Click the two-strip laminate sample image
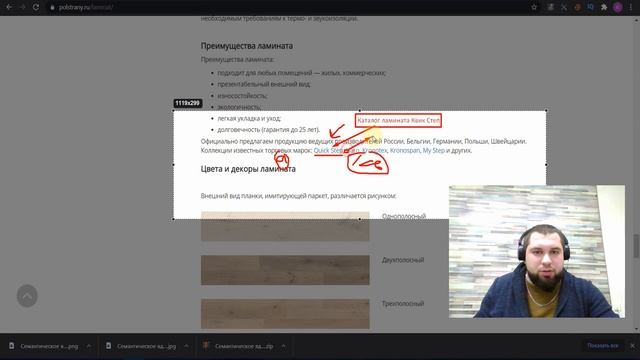This screenshot has width=640, height=360. click(x=285, y=270)
